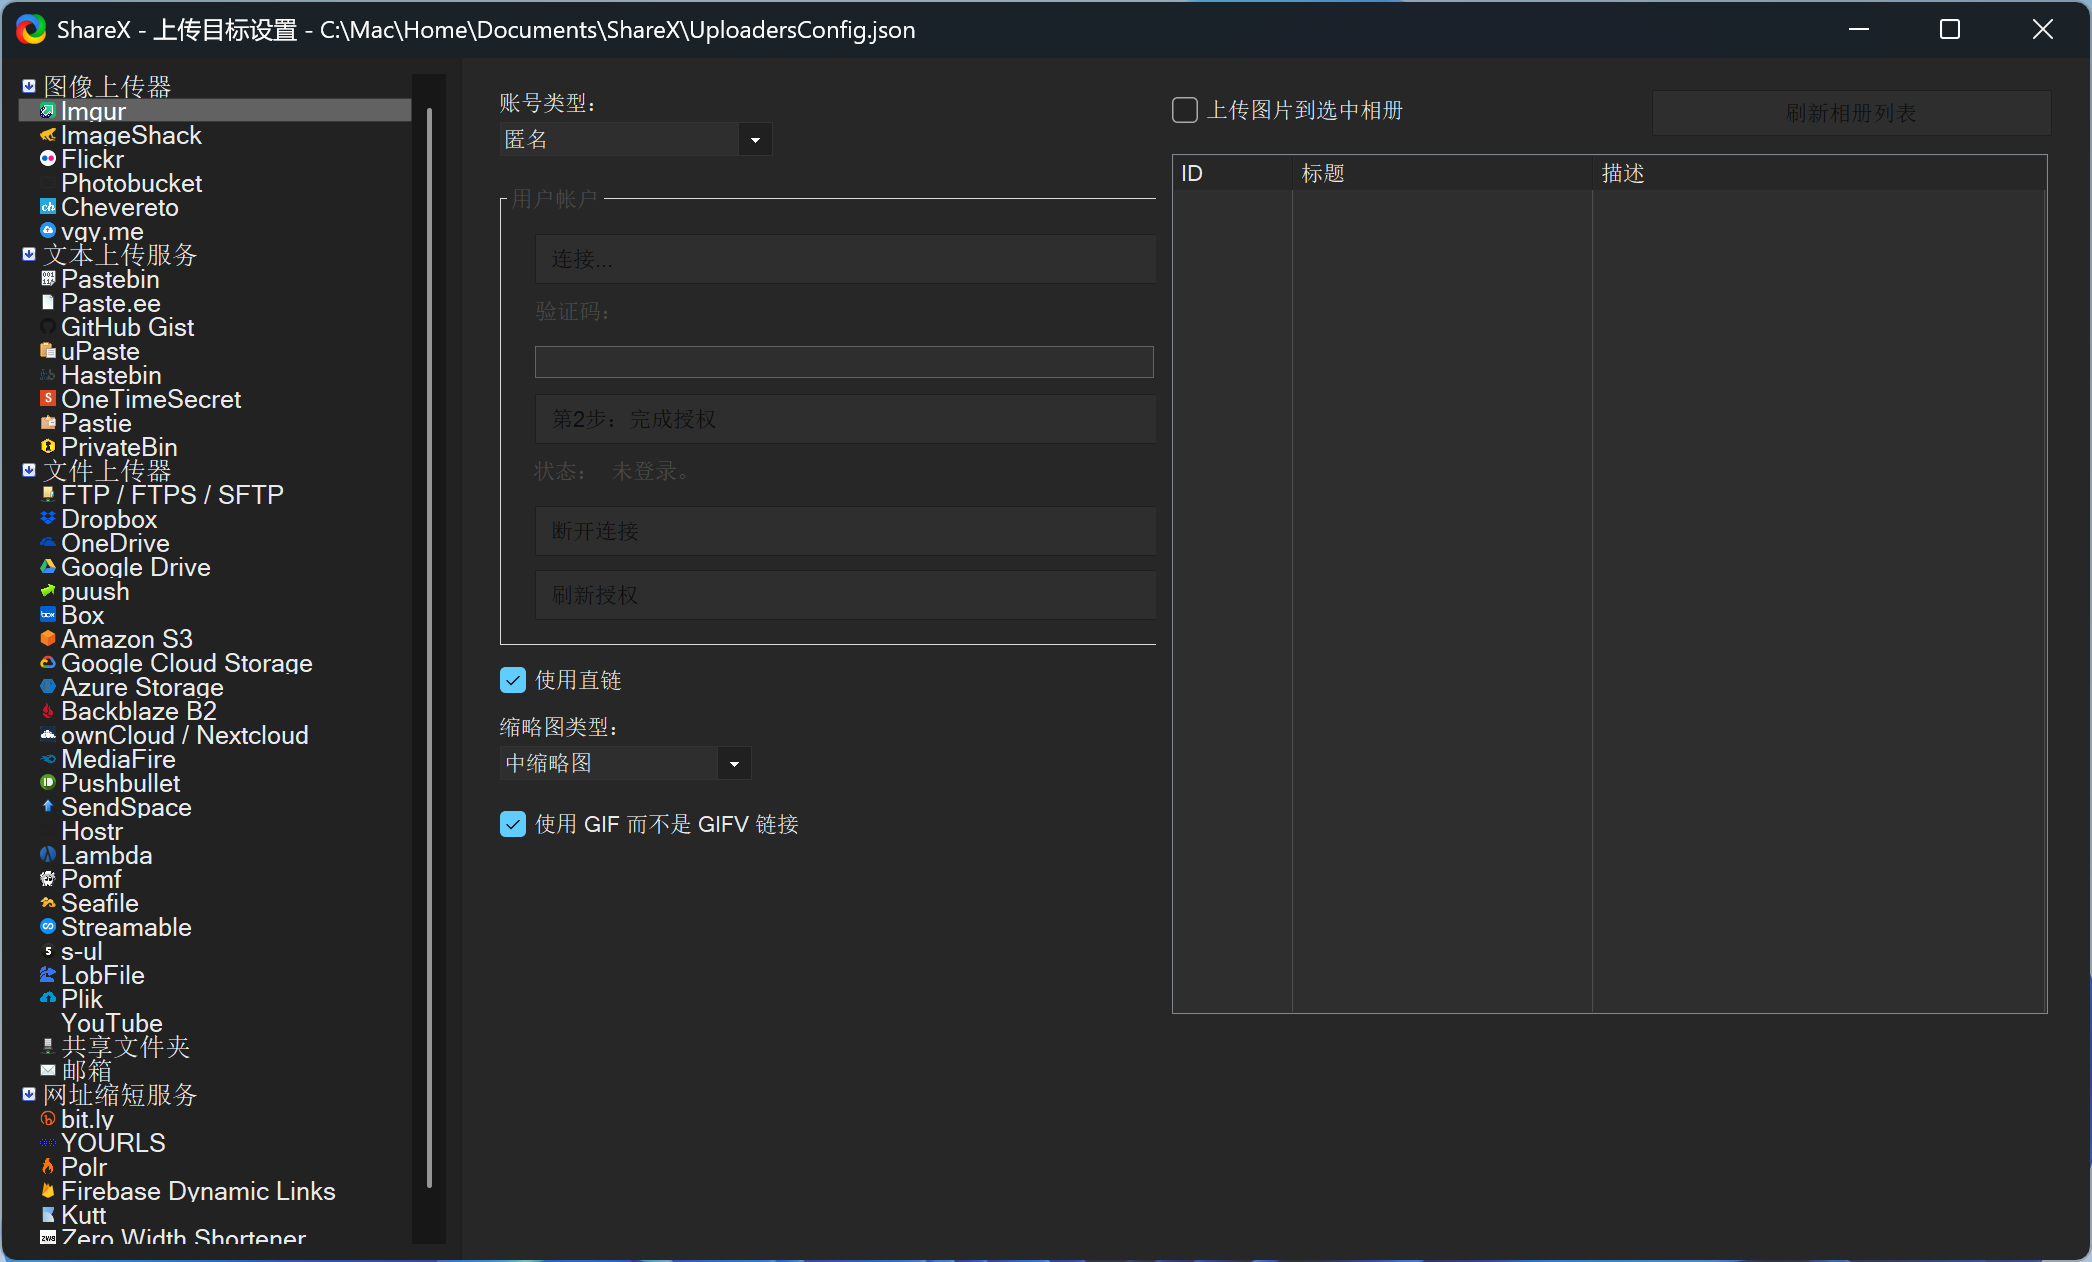Click the 连接... button
2092x1262 pixels.
(845, 259)
